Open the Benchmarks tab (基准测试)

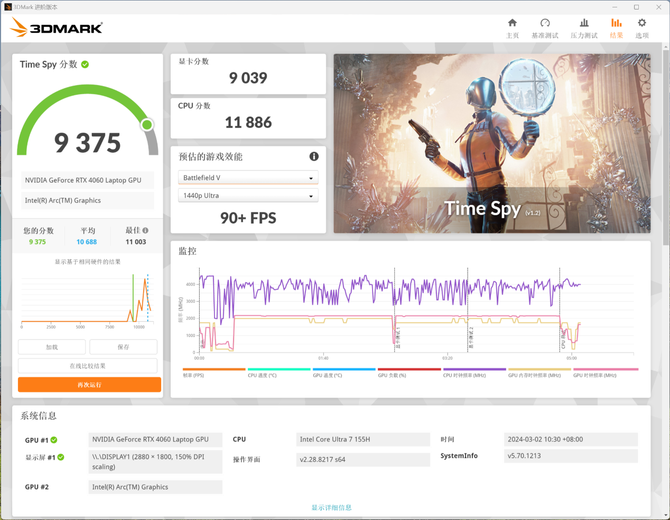point(544,28)
